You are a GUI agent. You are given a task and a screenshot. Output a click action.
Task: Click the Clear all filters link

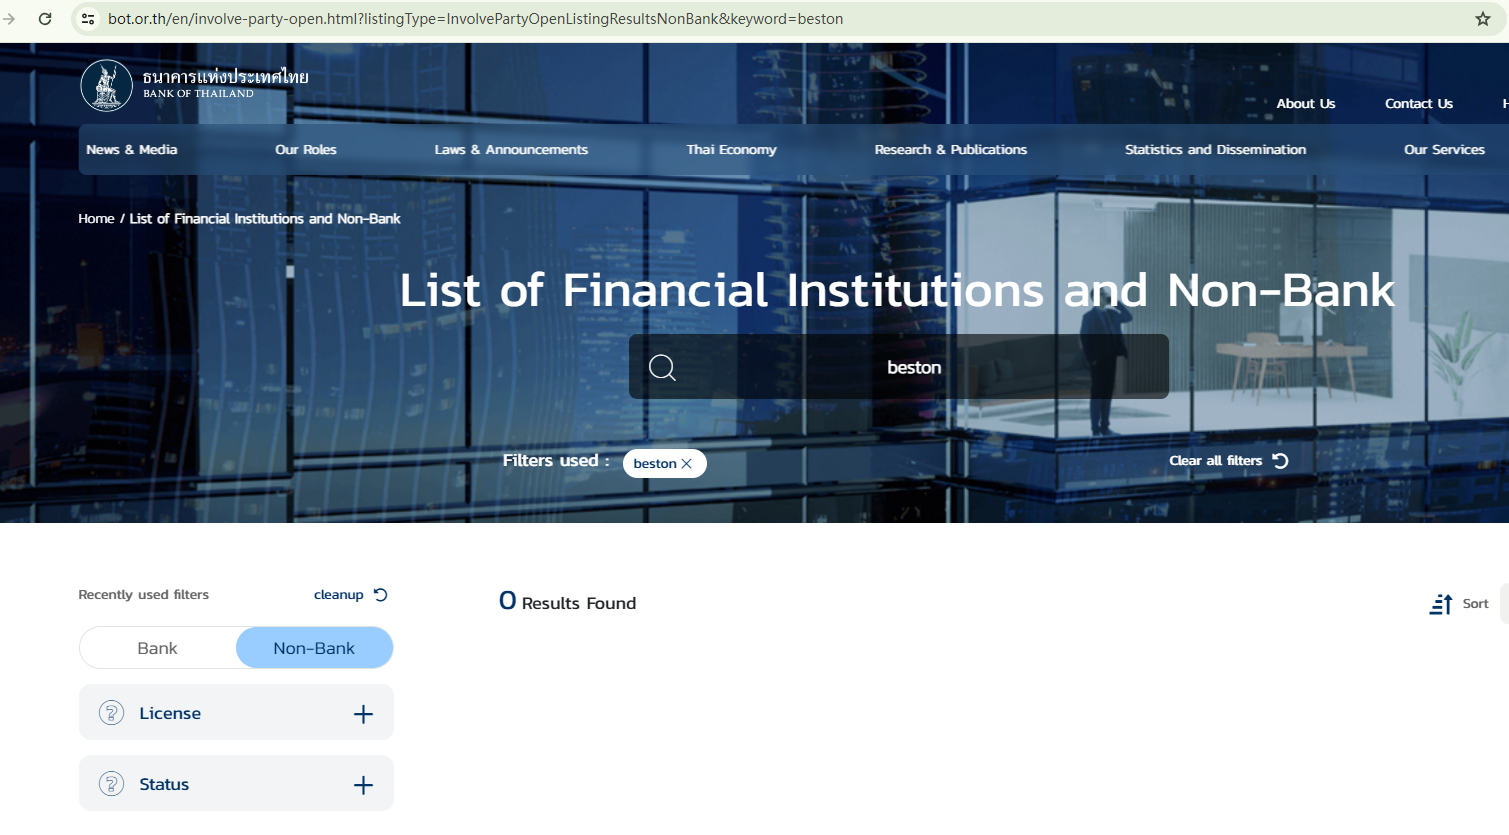[1216, 461]
